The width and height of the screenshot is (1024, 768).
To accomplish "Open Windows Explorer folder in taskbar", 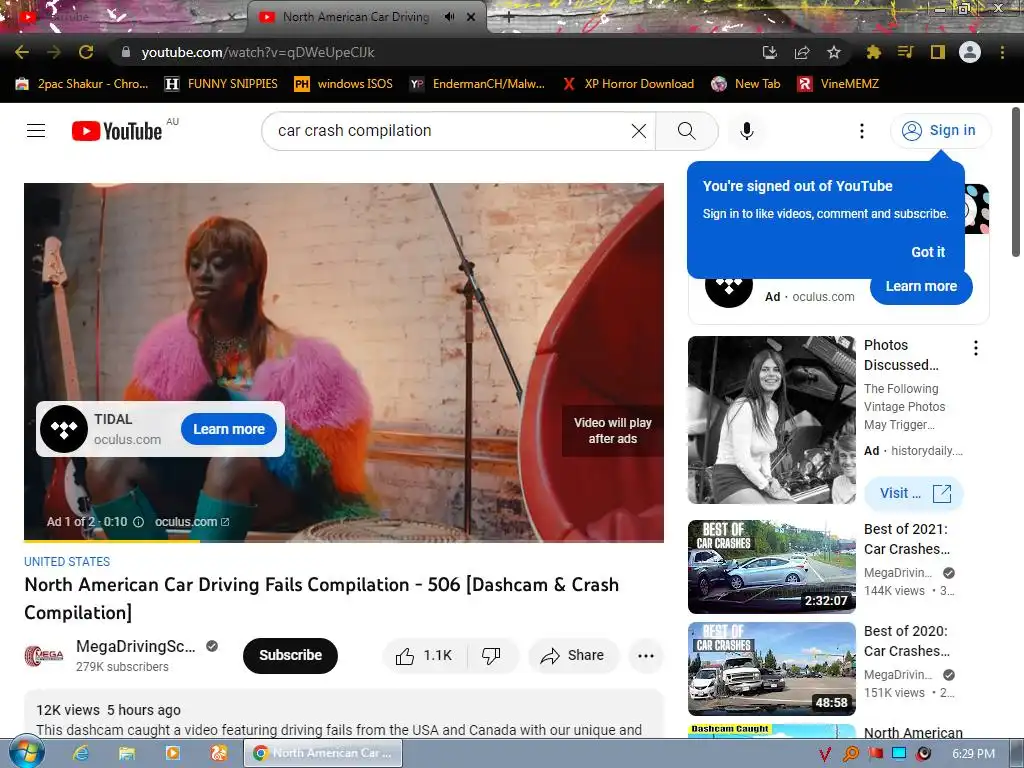I will pyautogui.click(x=127, y=753).
